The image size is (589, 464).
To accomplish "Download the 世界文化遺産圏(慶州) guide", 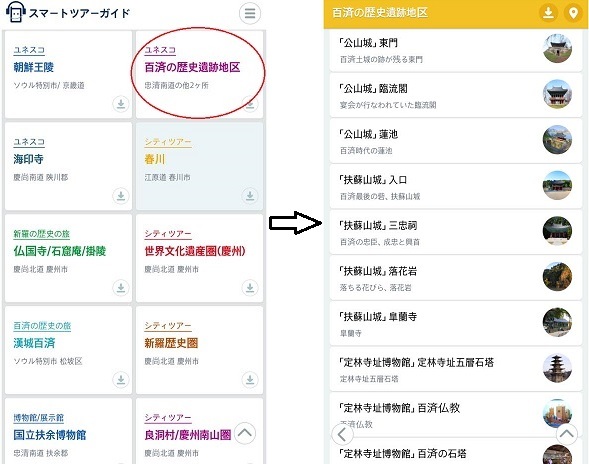I will (x=250, y=288).
